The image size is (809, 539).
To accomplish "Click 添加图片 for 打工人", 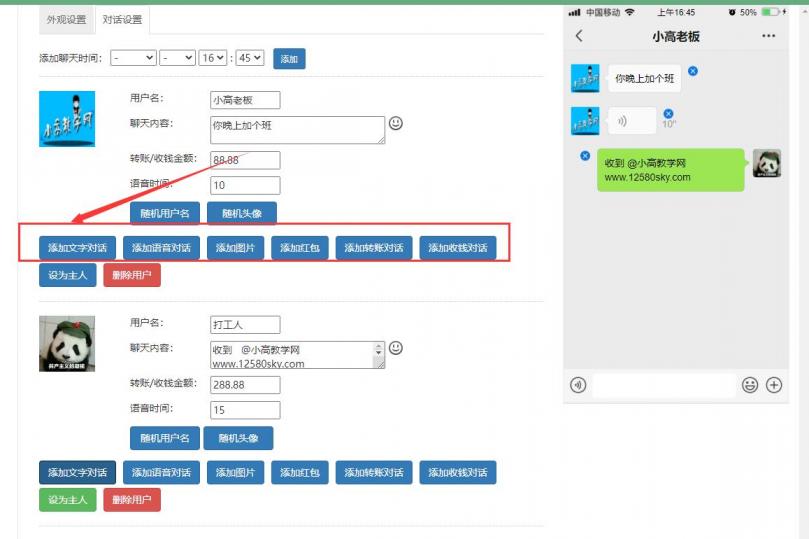I will pyautogui.click(x=235, y=472).
